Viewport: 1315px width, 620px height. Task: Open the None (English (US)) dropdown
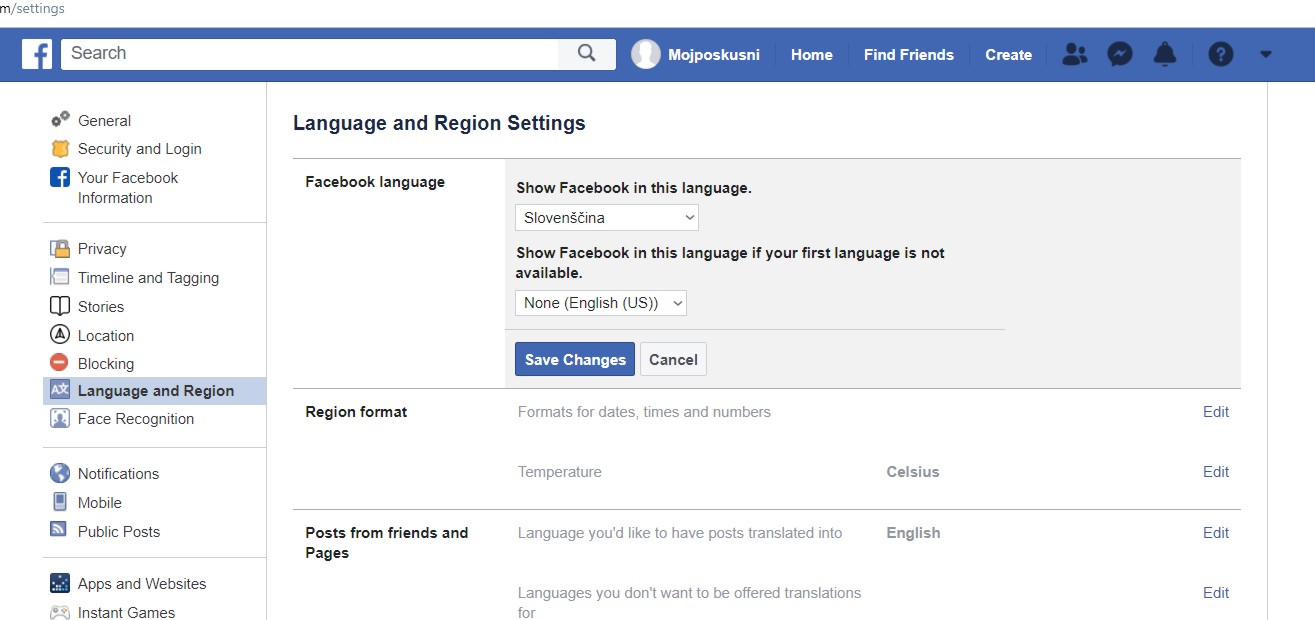pos(601,303)
